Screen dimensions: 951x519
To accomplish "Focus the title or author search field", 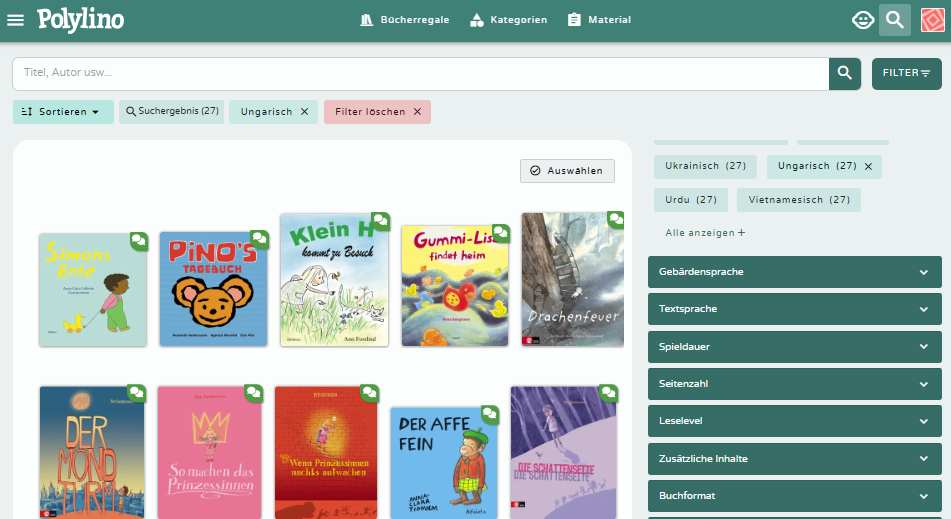I will 421,73.
